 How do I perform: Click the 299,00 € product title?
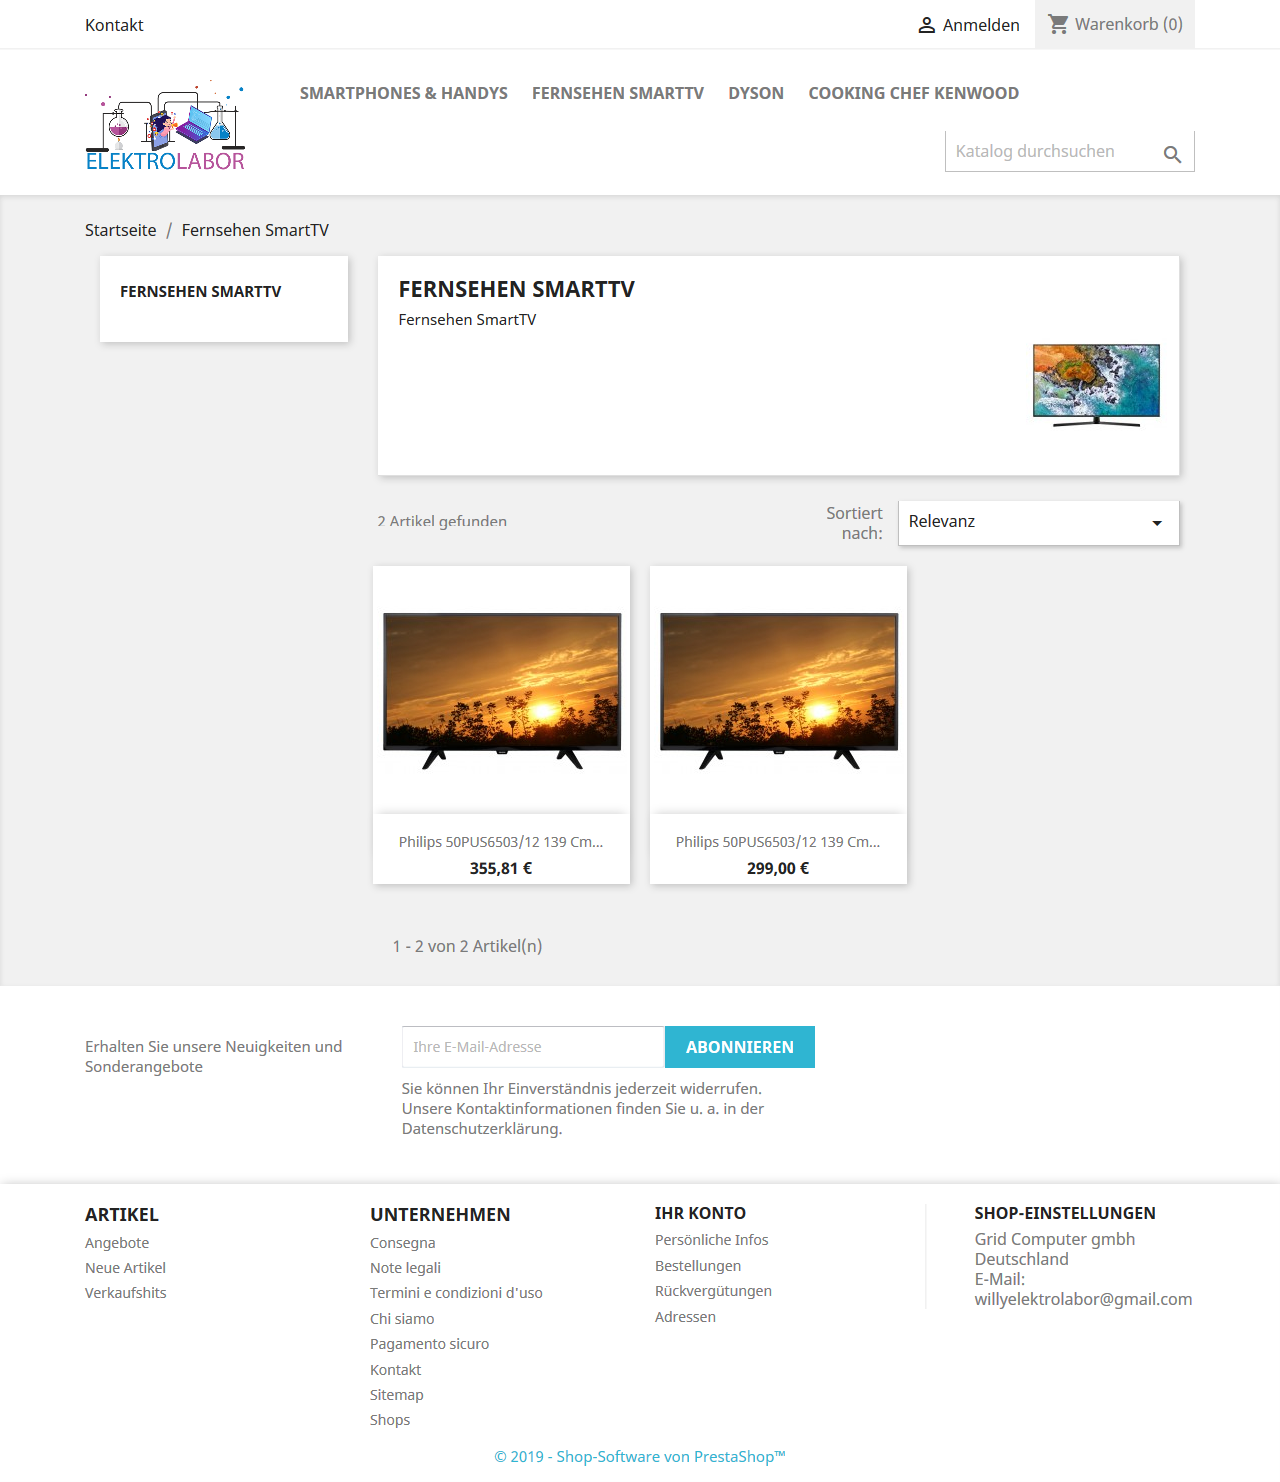pos(778,842)
